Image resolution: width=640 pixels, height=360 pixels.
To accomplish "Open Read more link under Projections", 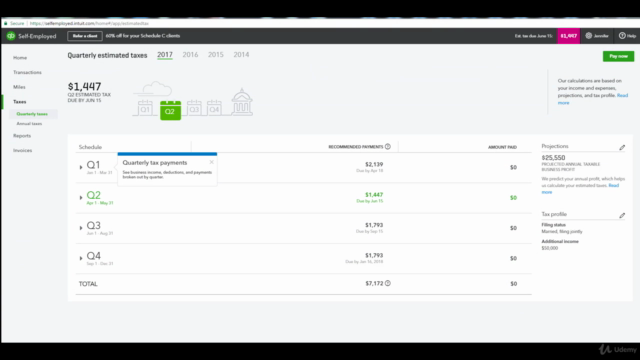I will coord(580,189).
